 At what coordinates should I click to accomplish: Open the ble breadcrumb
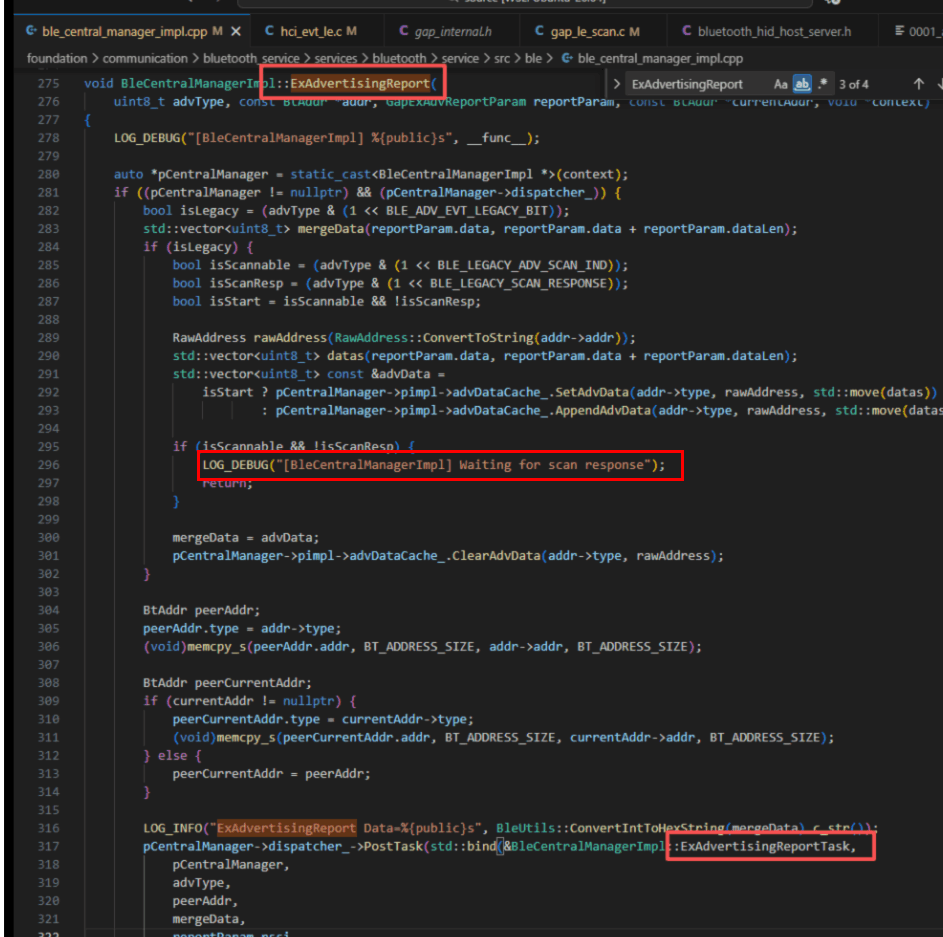533,58
